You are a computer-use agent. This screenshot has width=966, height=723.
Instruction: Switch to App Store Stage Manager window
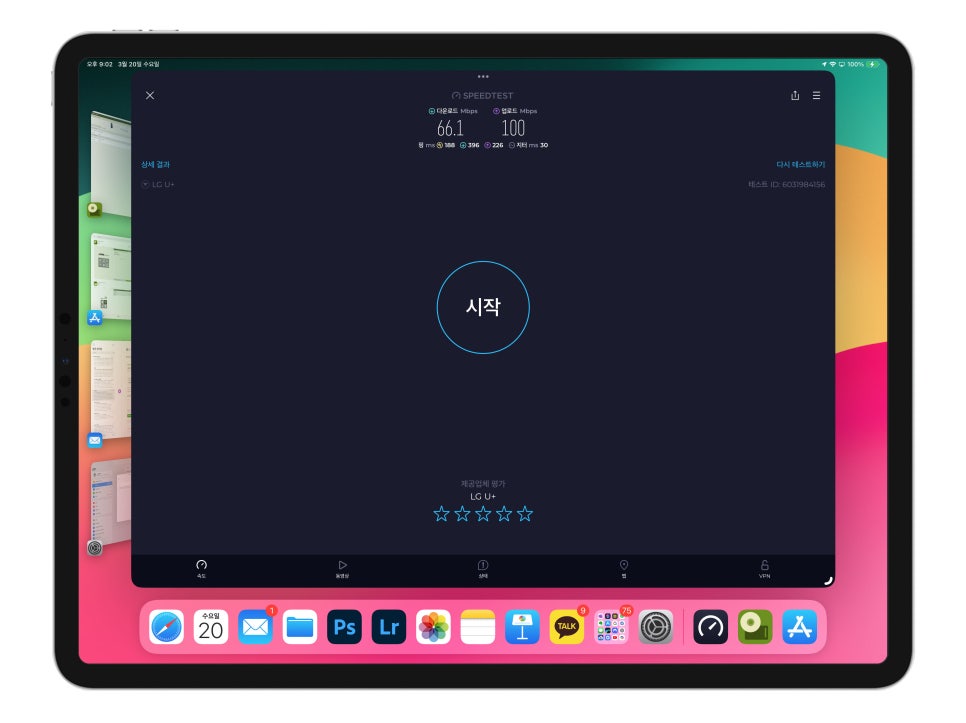point(111,276)
